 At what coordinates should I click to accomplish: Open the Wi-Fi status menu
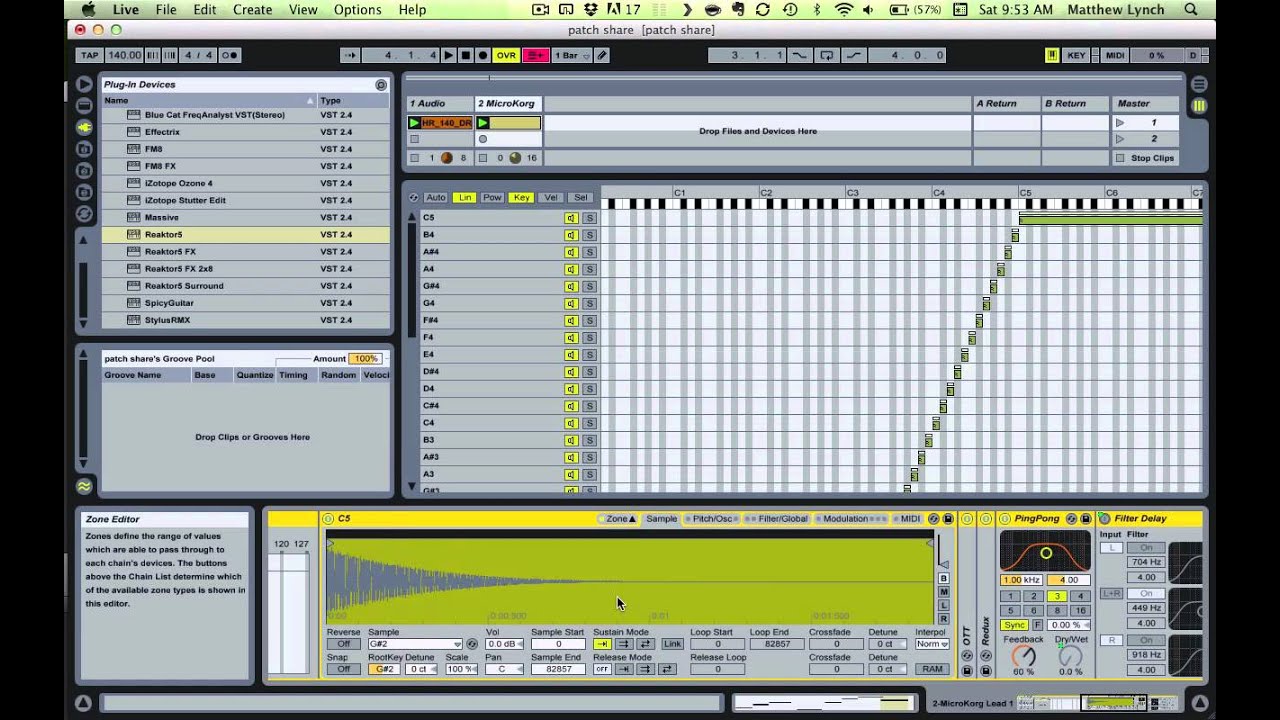point(844,9)
